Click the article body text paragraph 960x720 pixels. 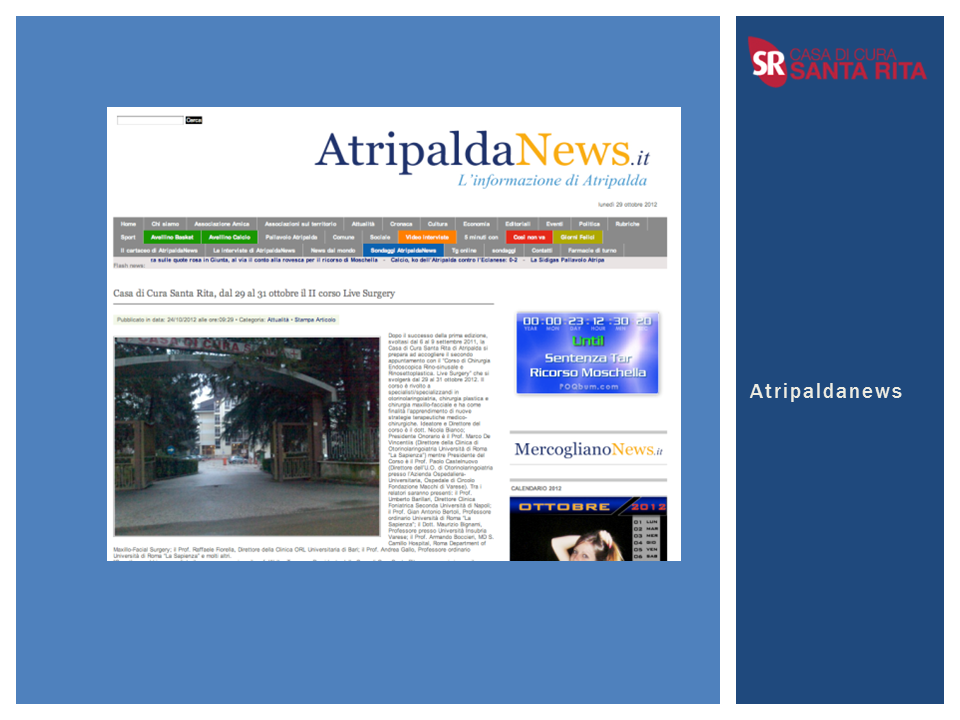(440, 440)
